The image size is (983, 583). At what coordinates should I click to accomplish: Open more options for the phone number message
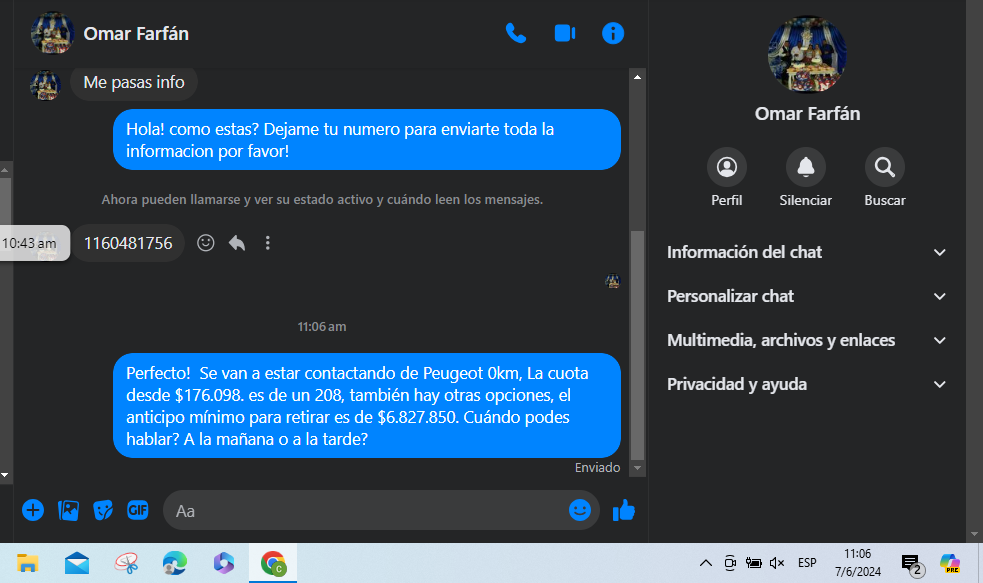(x=268, y=243)
